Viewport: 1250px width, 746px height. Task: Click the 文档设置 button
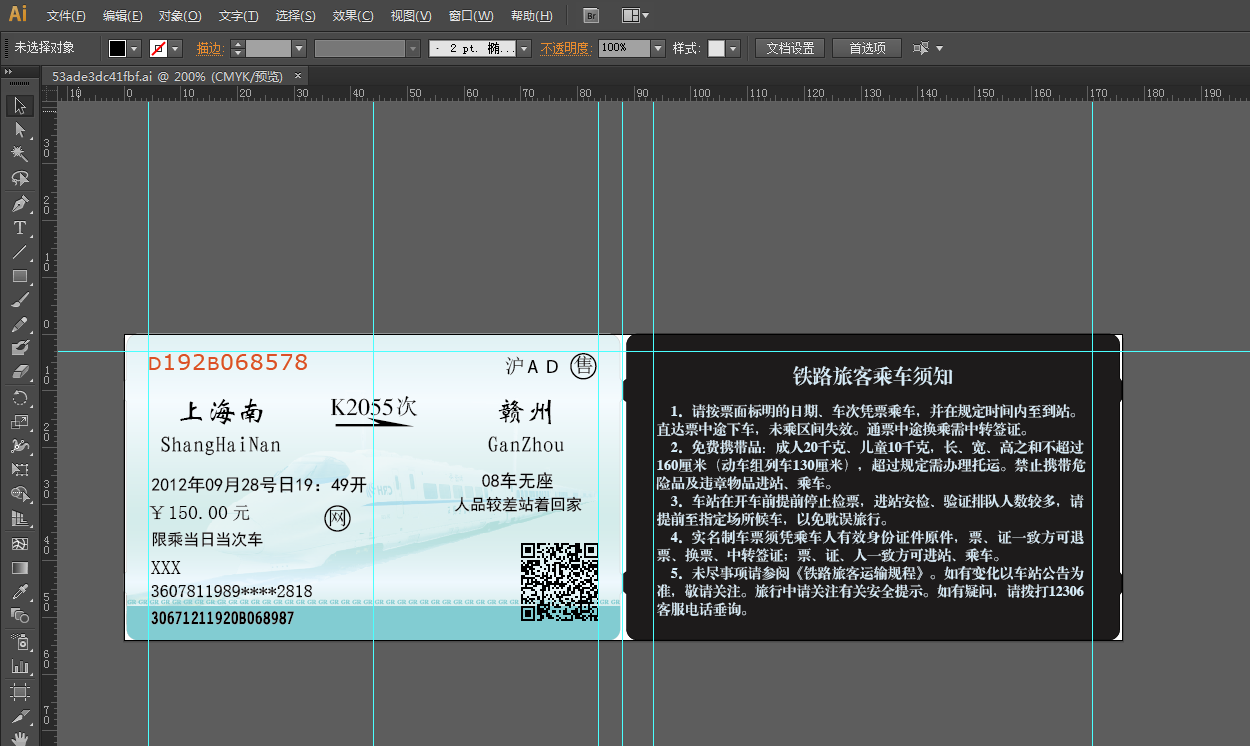790,48
